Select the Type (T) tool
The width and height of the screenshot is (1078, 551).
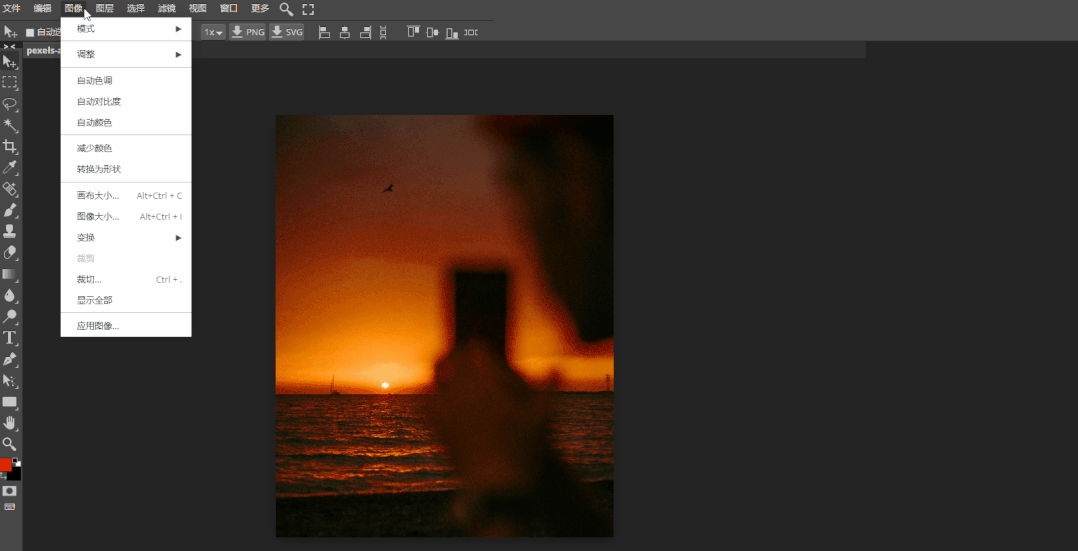pyautogui.click(x=10, y=337)
